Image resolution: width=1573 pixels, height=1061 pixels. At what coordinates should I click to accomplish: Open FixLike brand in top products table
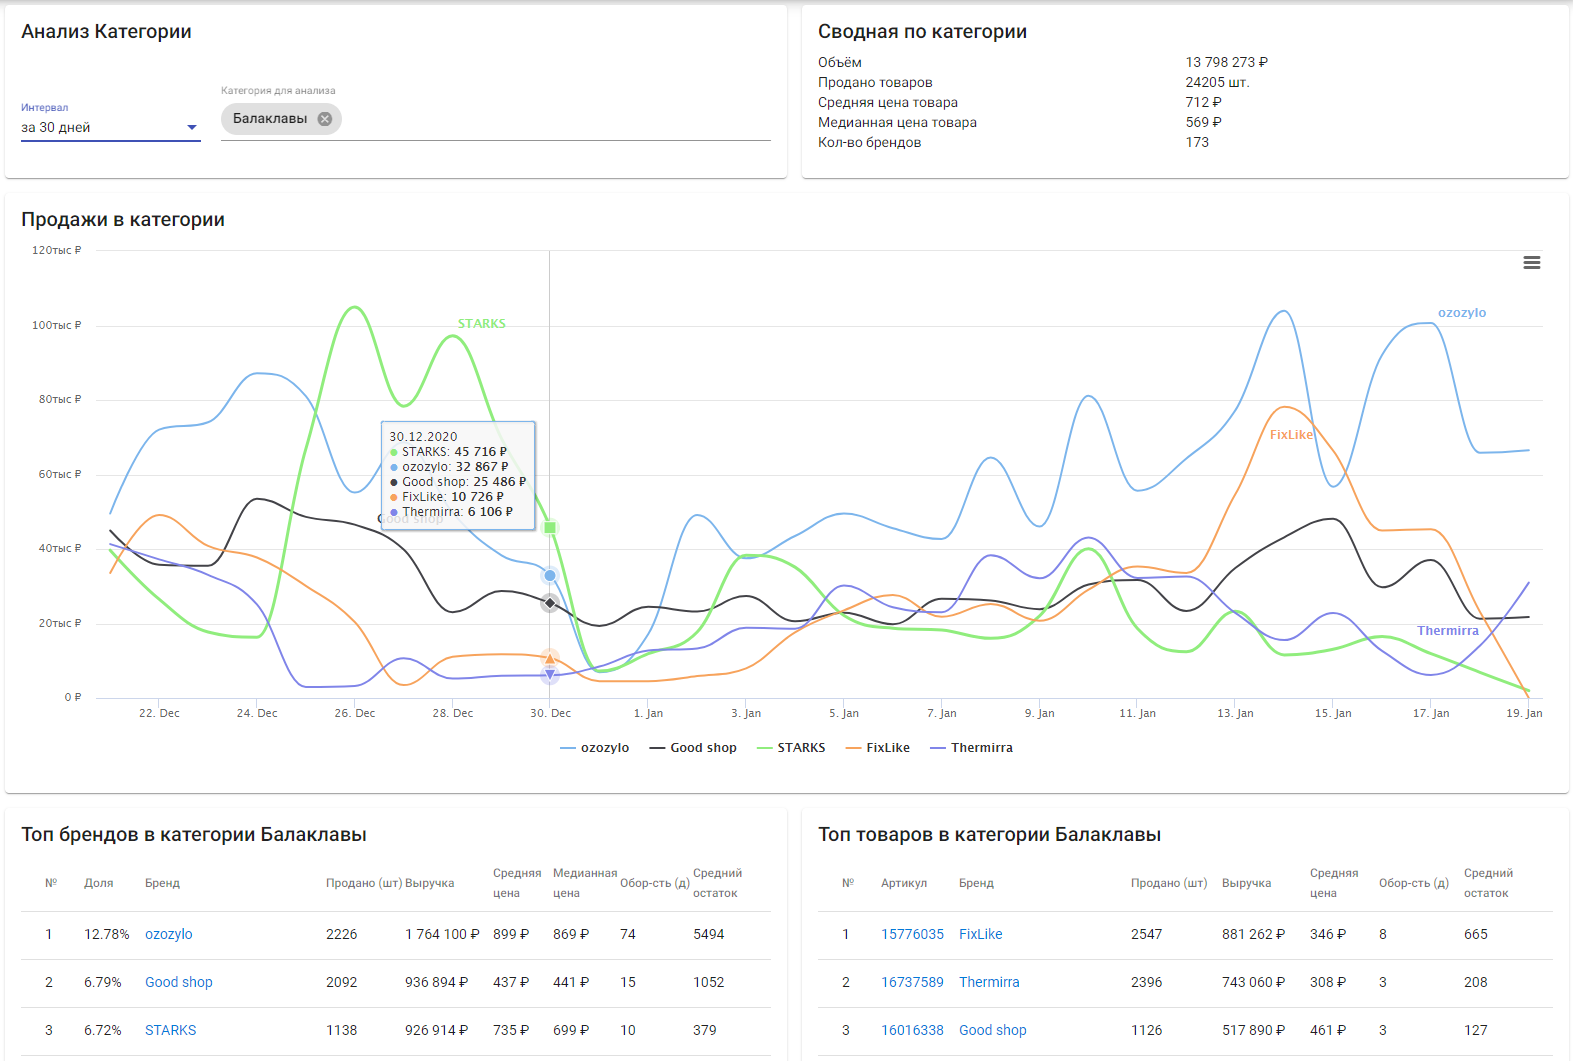point(980,934)
